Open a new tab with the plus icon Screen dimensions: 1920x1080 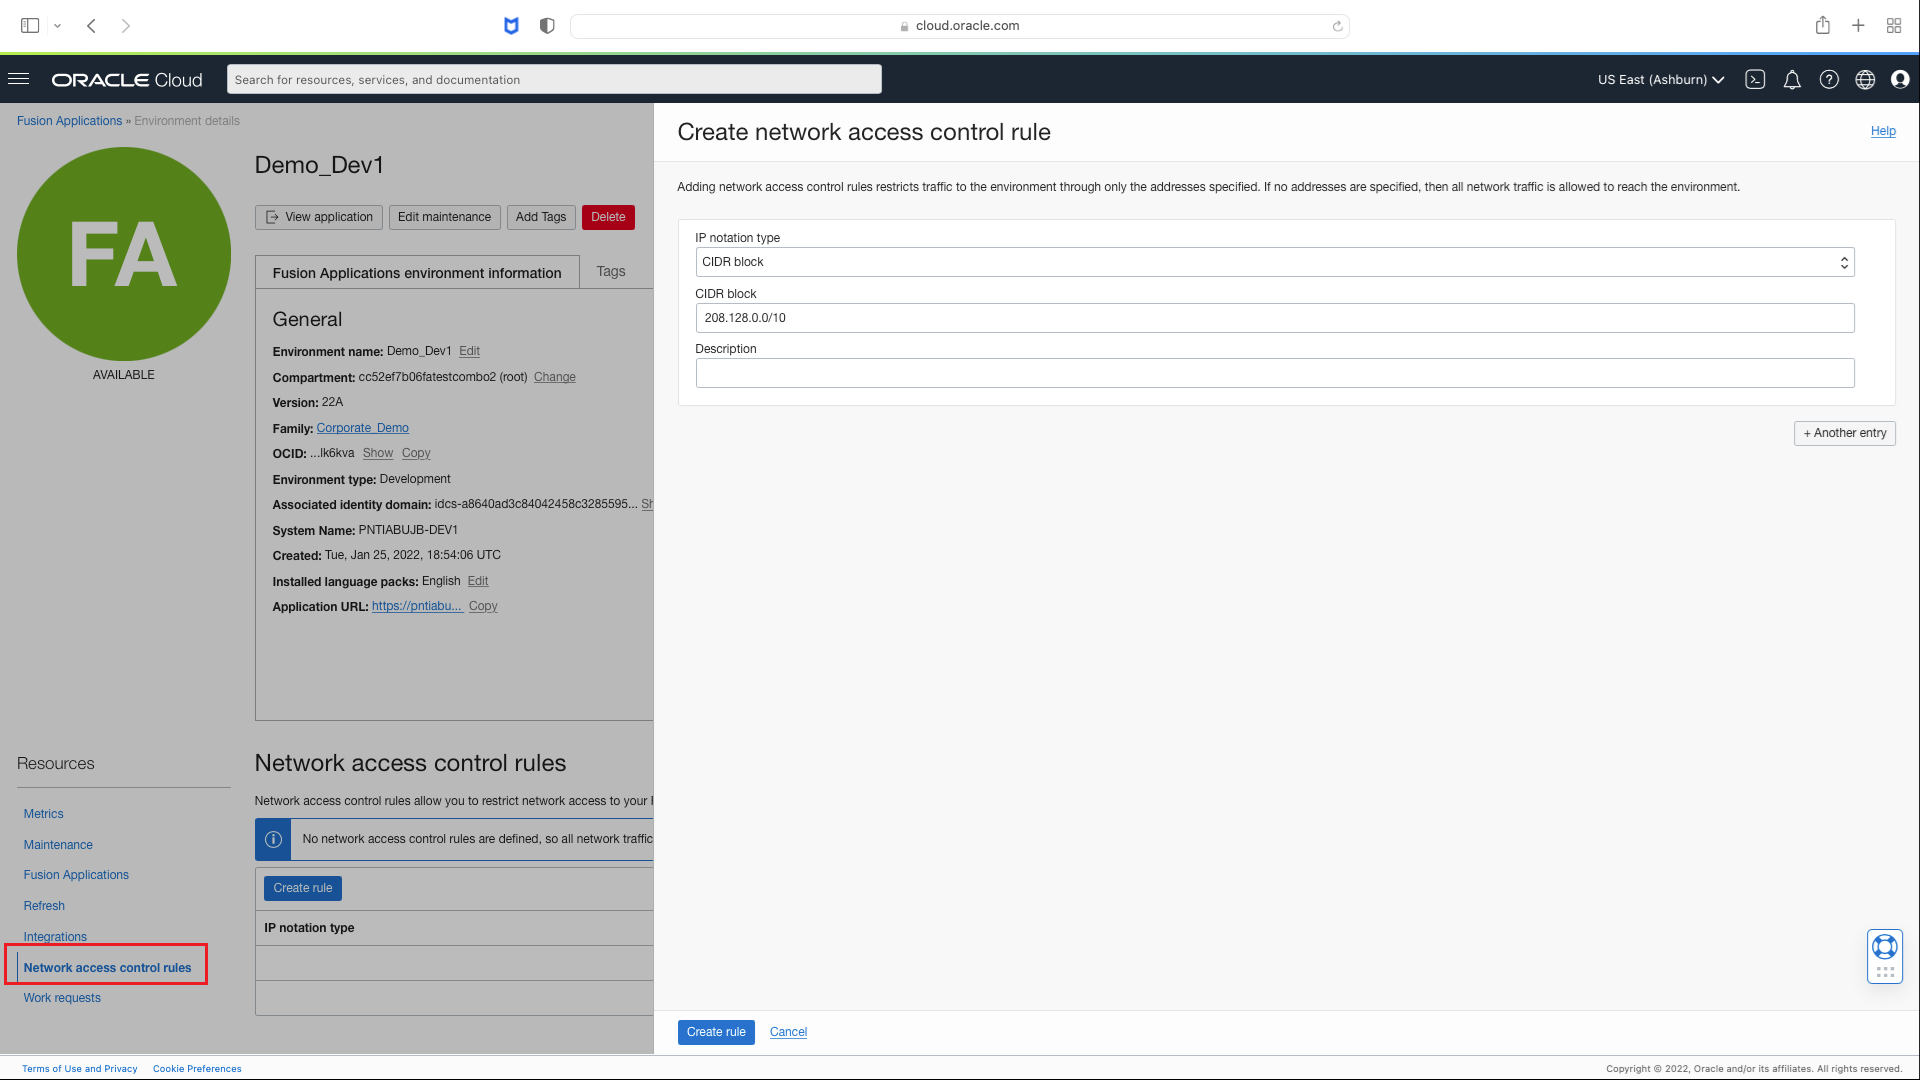1858,25
